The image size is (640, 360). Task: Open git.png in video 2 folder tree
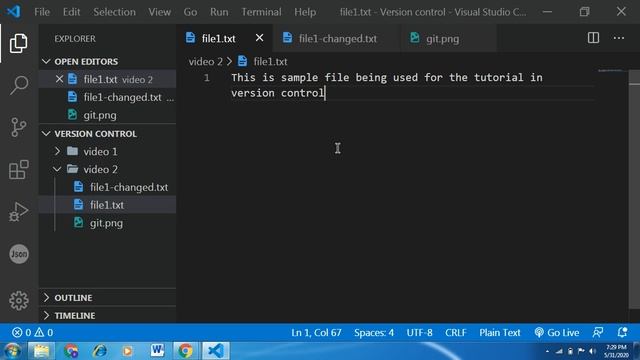coord(108,223)
